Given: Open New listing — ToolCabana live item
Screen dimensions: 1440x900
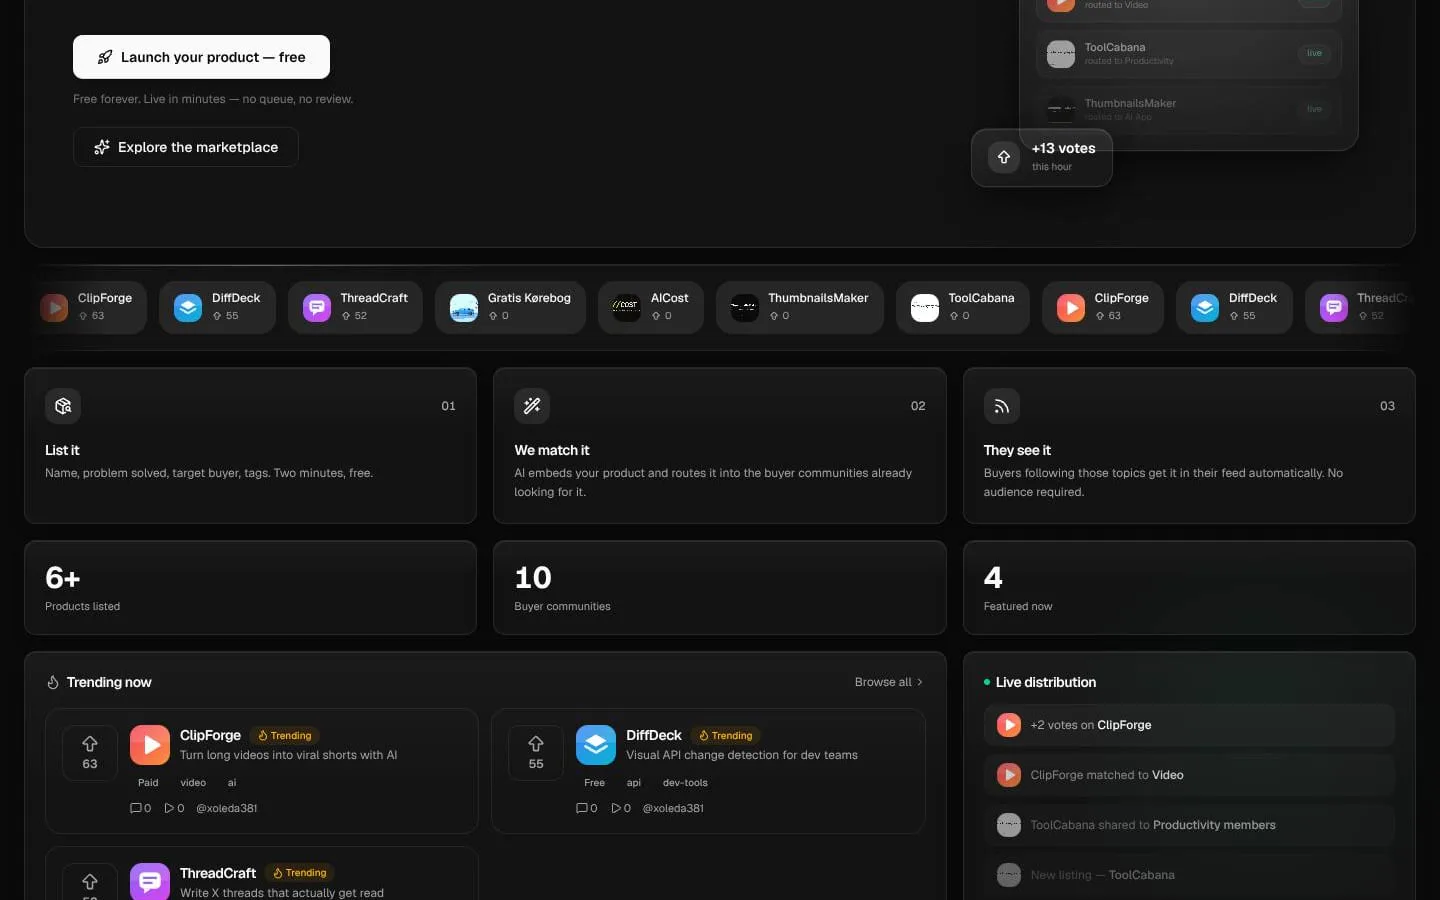Looking at the screenshot, I should tap(1189, 875).
